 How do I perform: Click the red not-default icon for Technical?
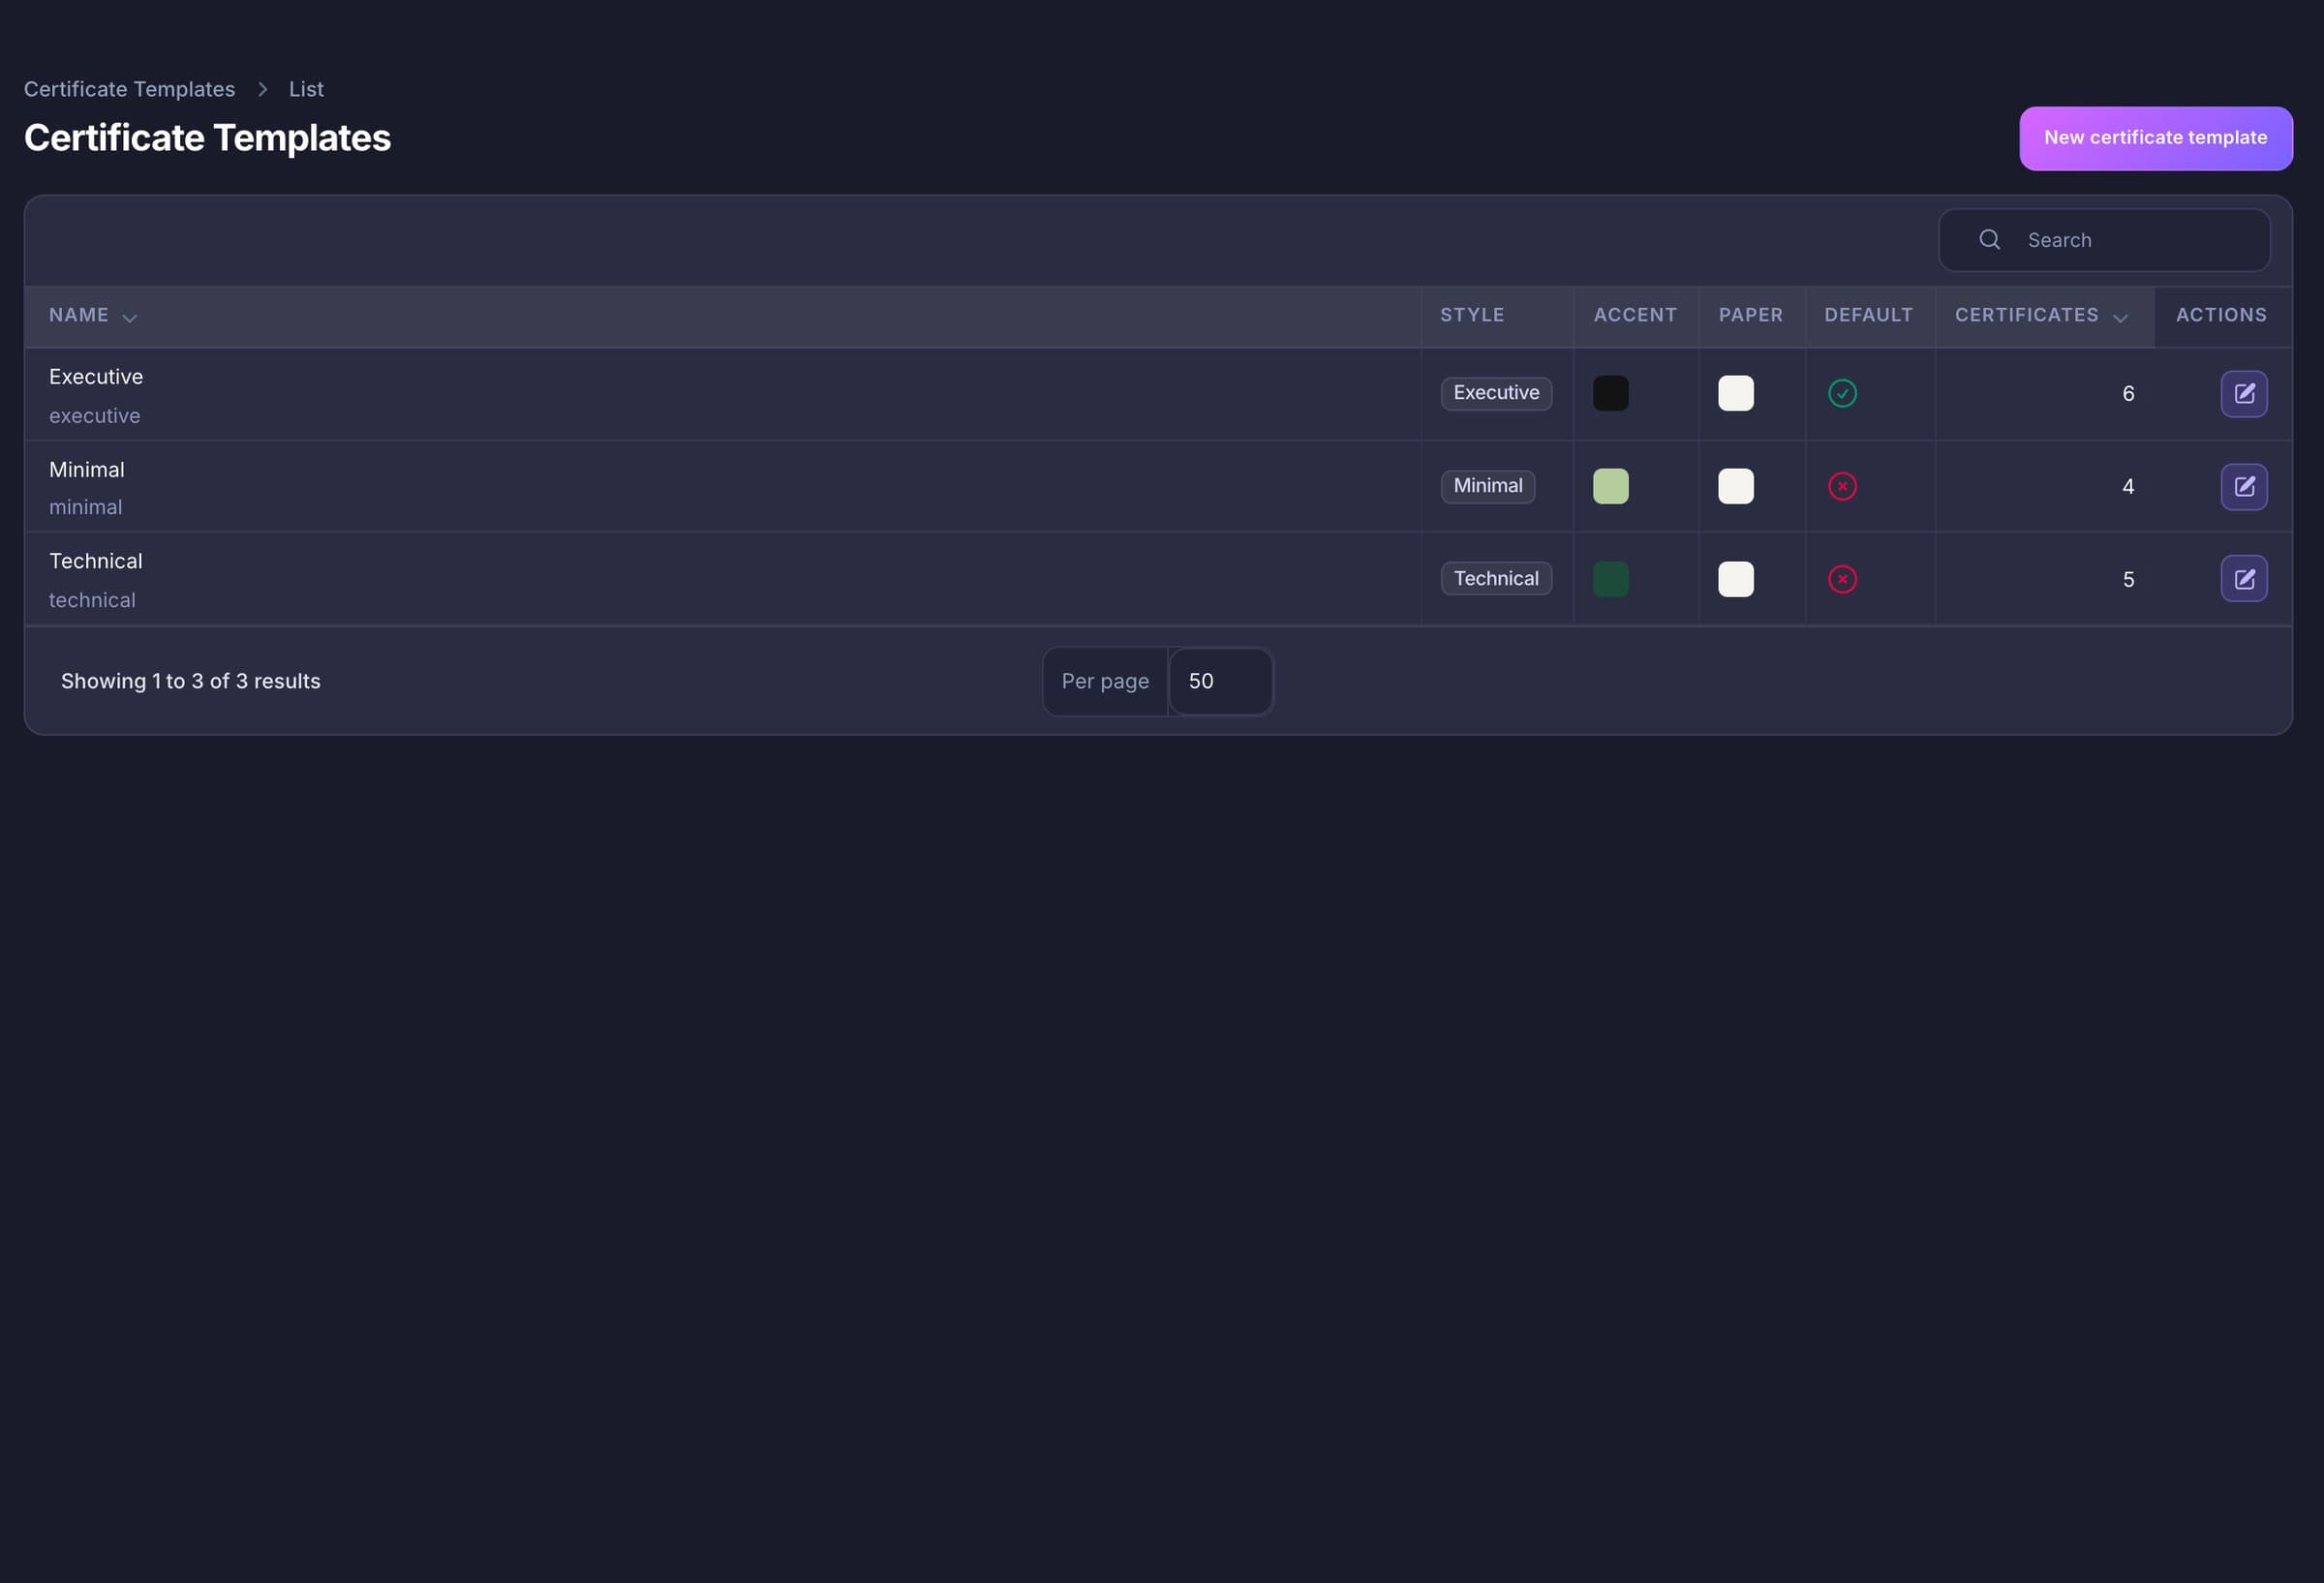(x=1842, y=579)
